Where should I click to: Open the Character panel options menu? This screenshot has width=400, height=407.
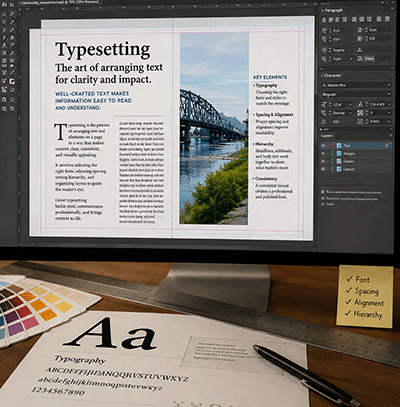pyautogui.click(x=391, y=75)
